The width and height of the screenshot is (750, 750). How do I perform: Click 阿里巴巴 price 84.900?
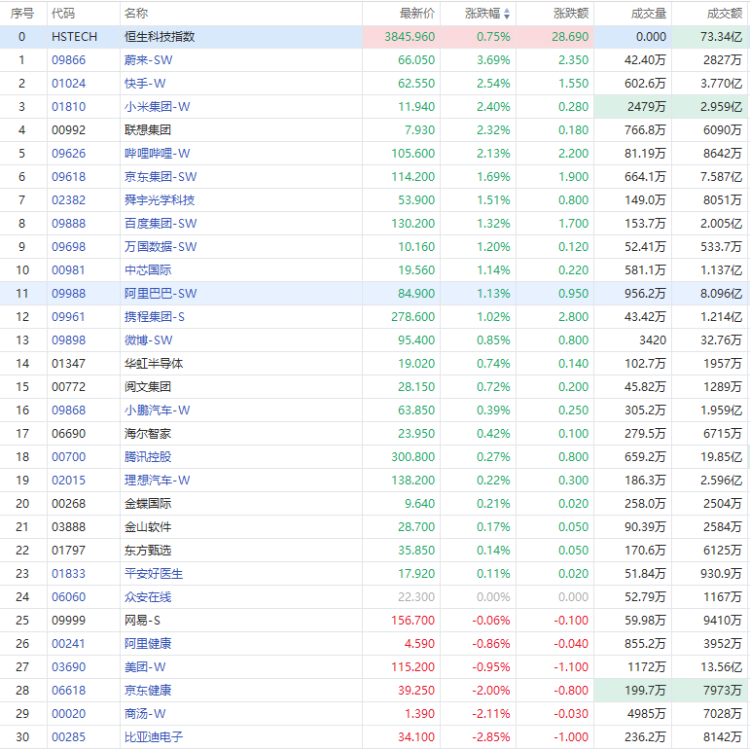(x=416, y=294)
